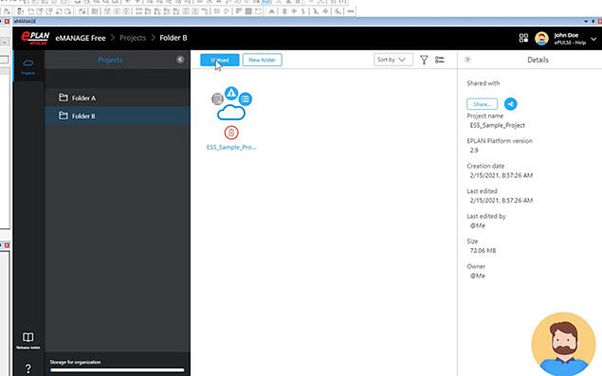This screenshot has width=602, height=376.
Task: Click the Projects panel header title
Action: tap(110, 60)
